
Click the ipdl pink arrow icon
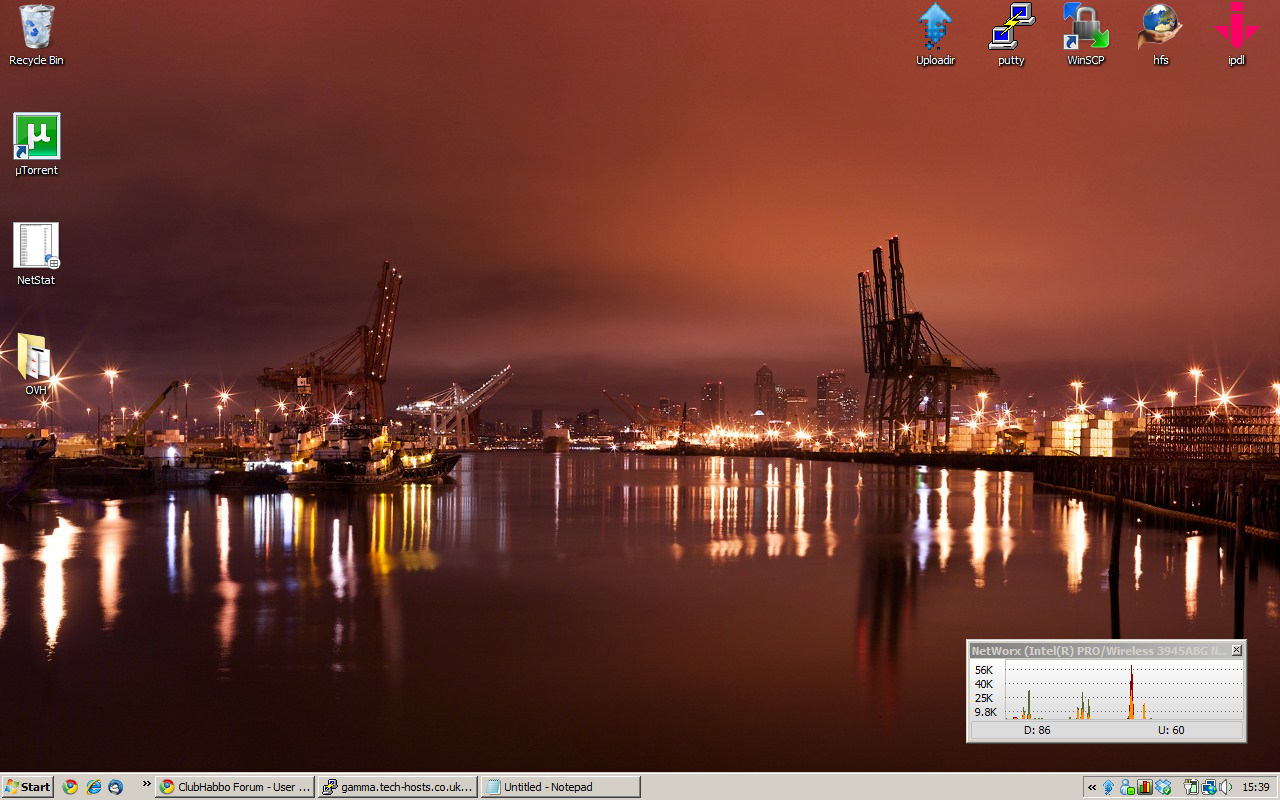(x=1236, y=28)
